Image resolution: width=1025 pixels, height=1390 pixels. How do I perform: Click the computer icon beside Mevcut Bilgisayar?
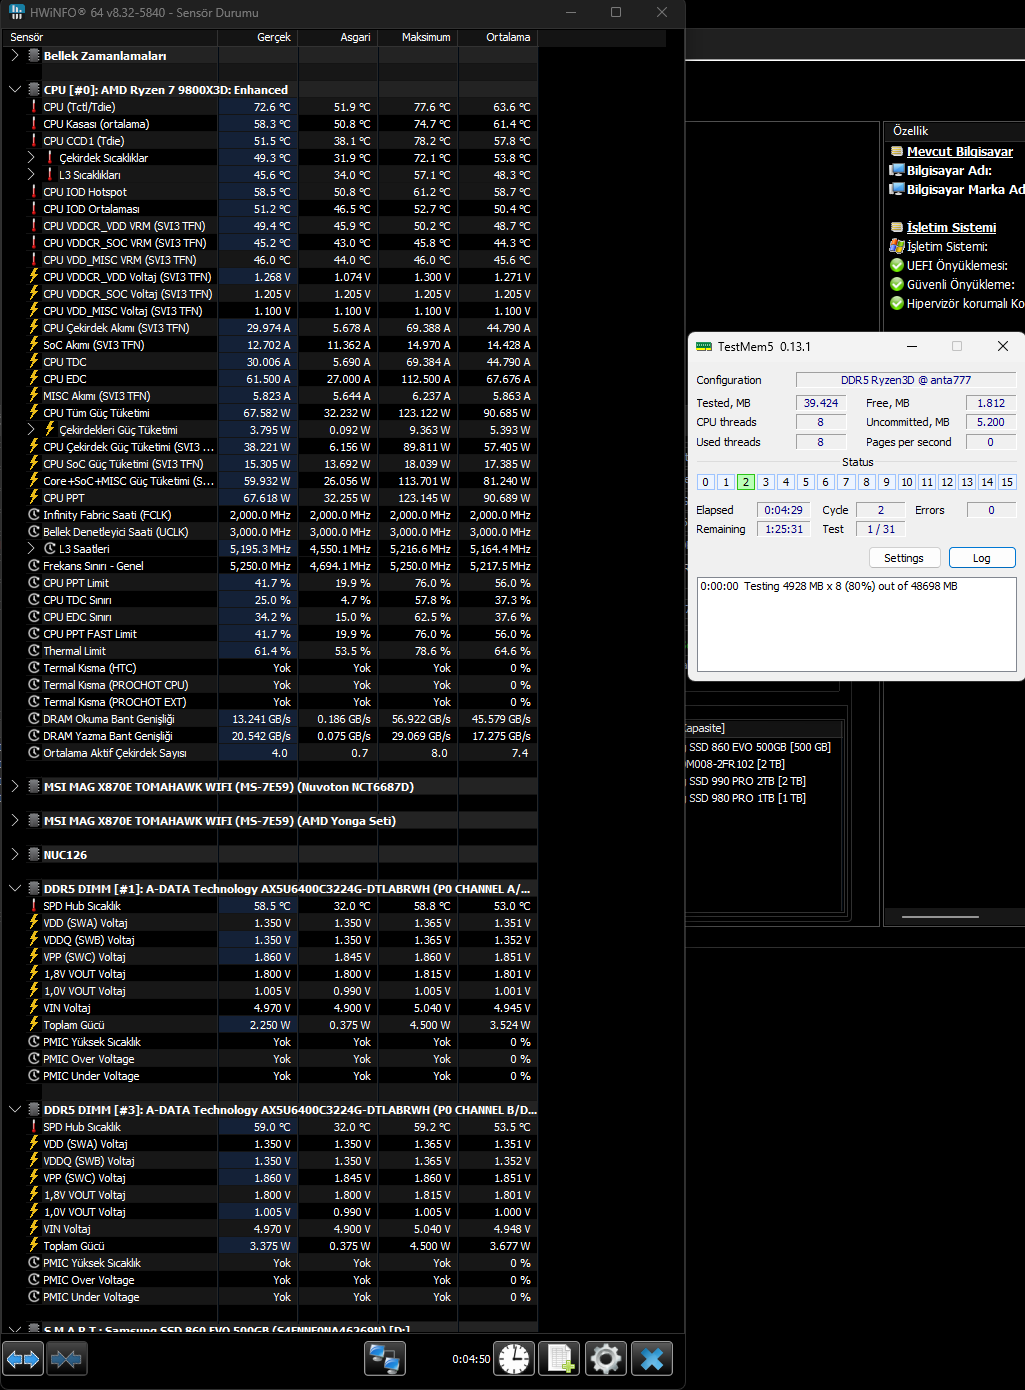click(x=897, y=152)
